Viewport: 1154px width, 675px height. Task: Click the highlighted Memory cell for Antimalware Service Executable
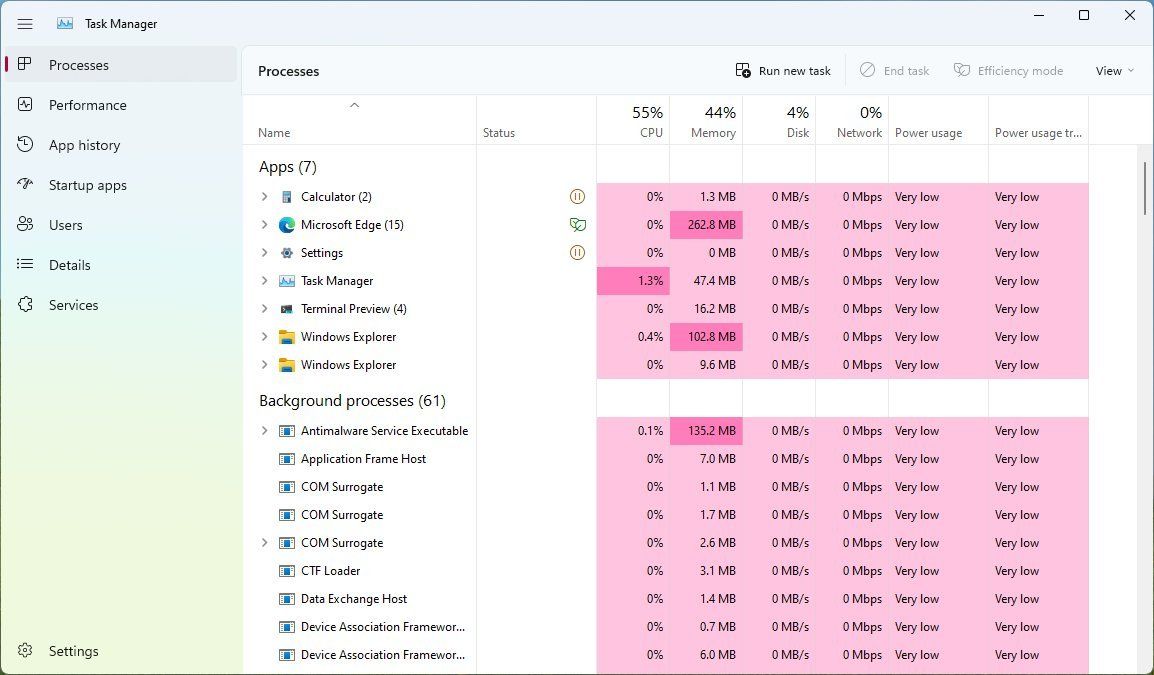coord(706,430)
